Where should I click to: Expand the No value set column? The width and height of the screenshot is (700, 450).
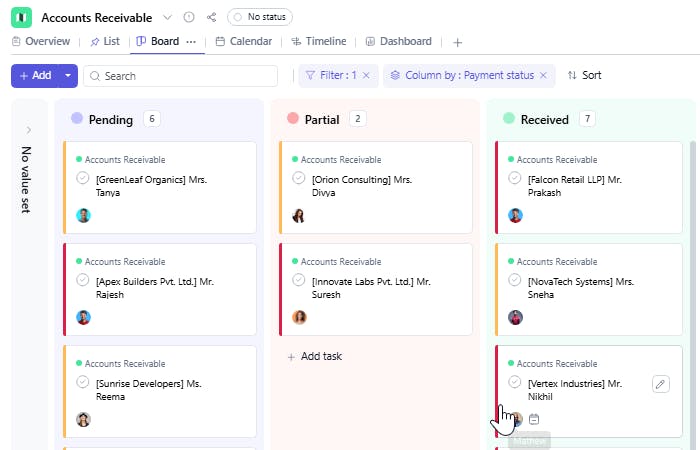pos(28,130)
